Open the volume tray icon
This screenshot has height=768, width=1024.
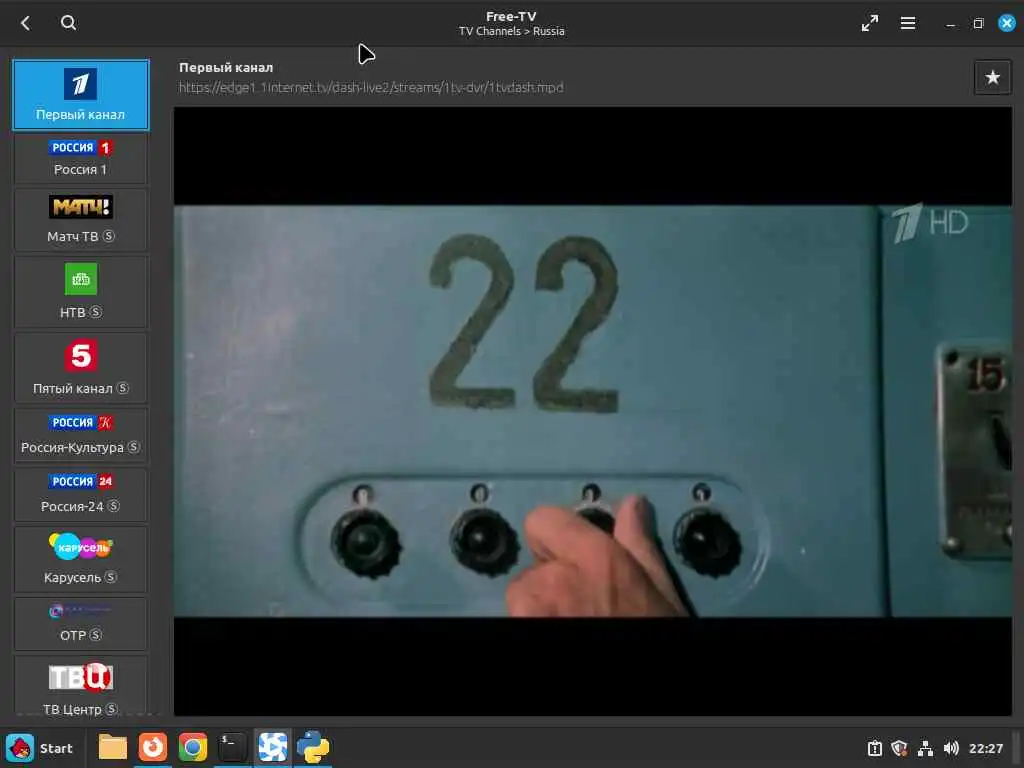click(x=951, y=748)
